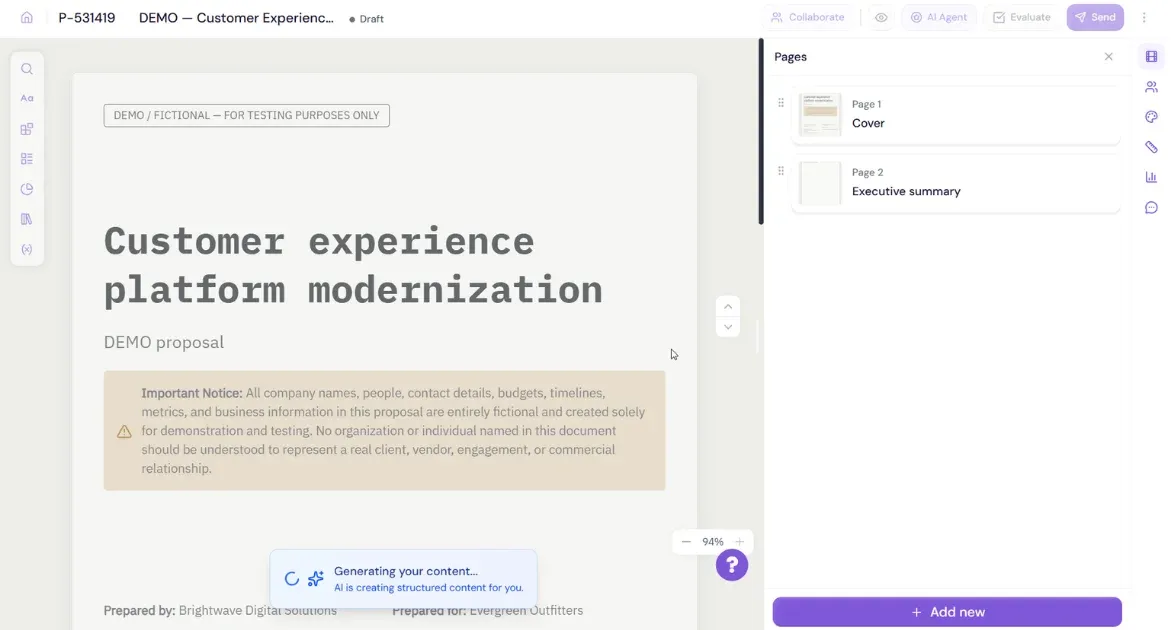Select the Pages panel icon in right sidebar
This screenshot has width=1171, height=630.
pos(1151,57)
